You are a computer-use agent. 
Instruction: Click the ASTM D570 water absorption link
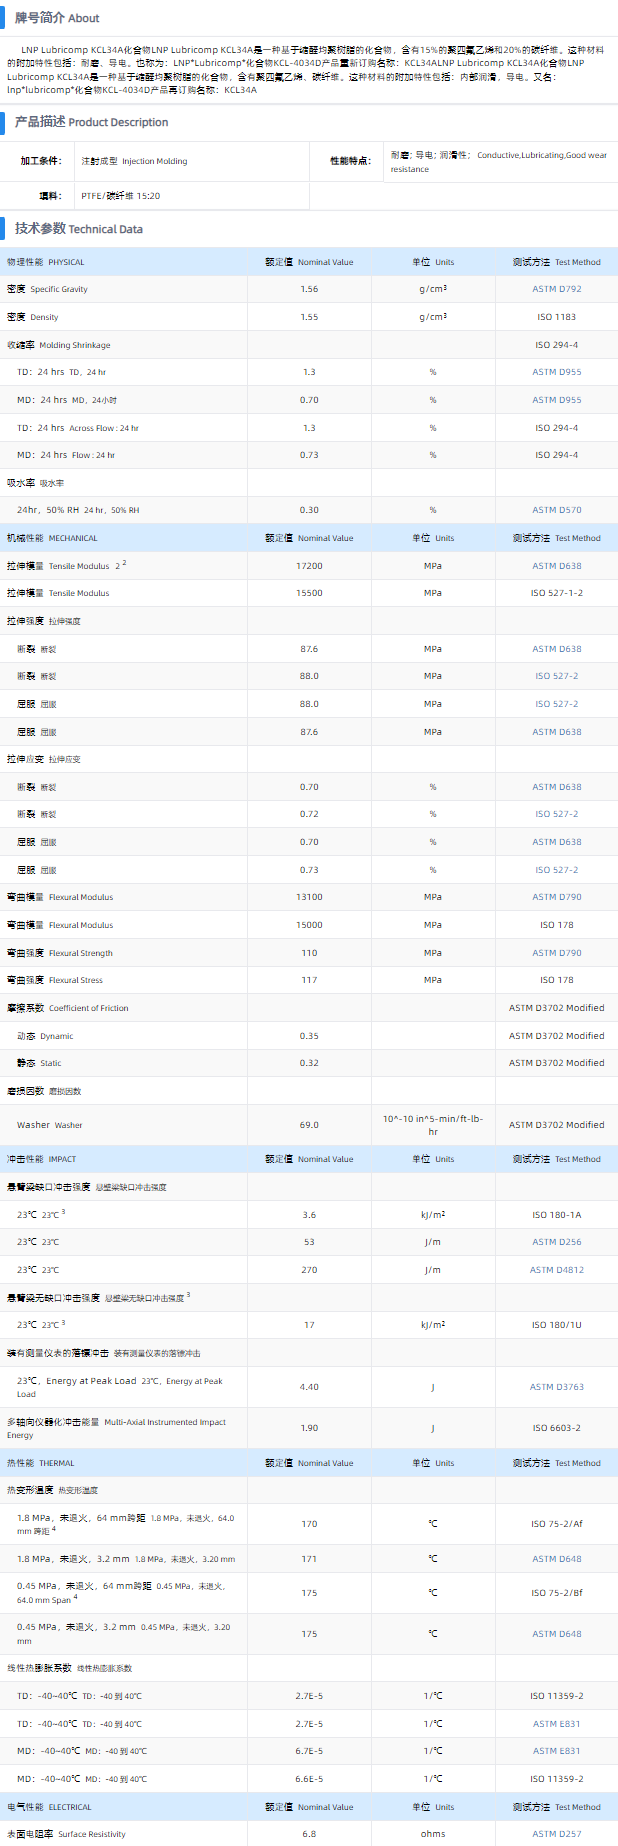556,510
